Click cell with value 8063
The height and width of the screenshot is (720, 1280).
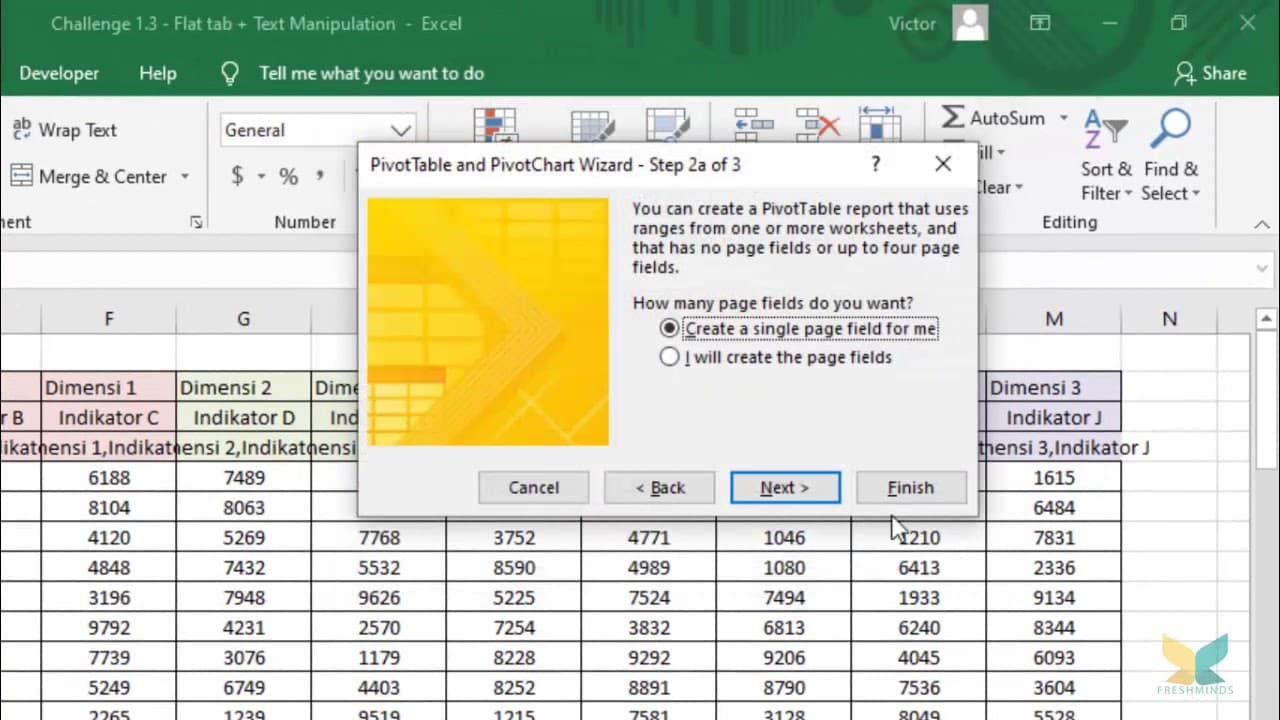click(x=244, y=508)
